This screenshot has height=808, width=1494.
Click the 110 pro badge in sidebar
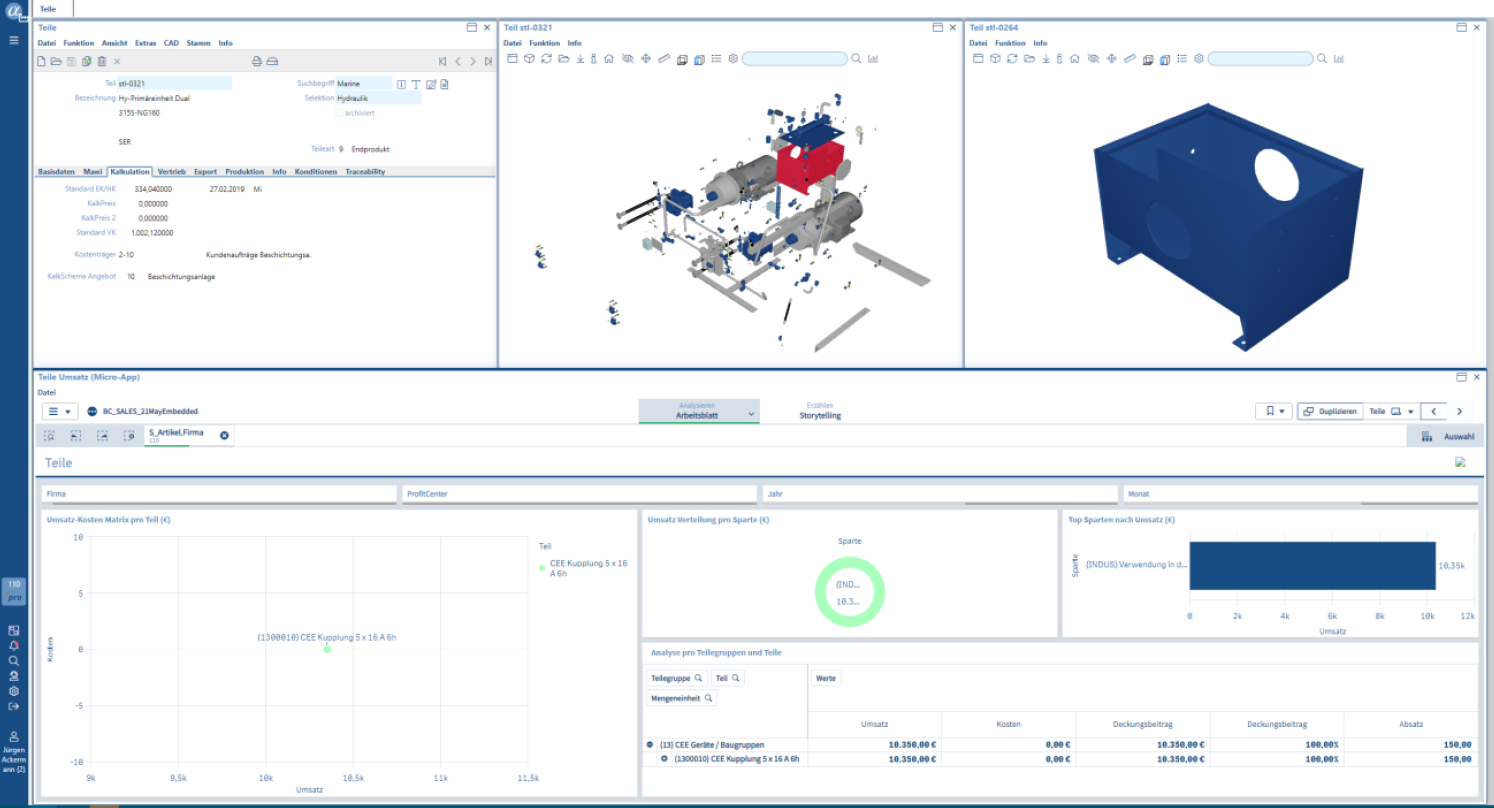pyautogui.click(x=14, y=590)
